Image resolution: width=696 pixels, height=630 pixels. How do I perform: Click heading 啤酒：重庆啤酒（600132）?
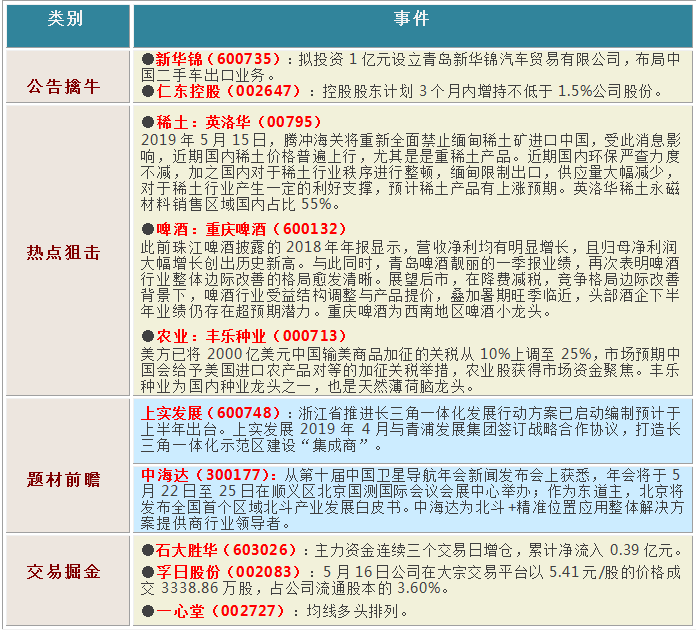pyautogui.click(x=251, y=229)
